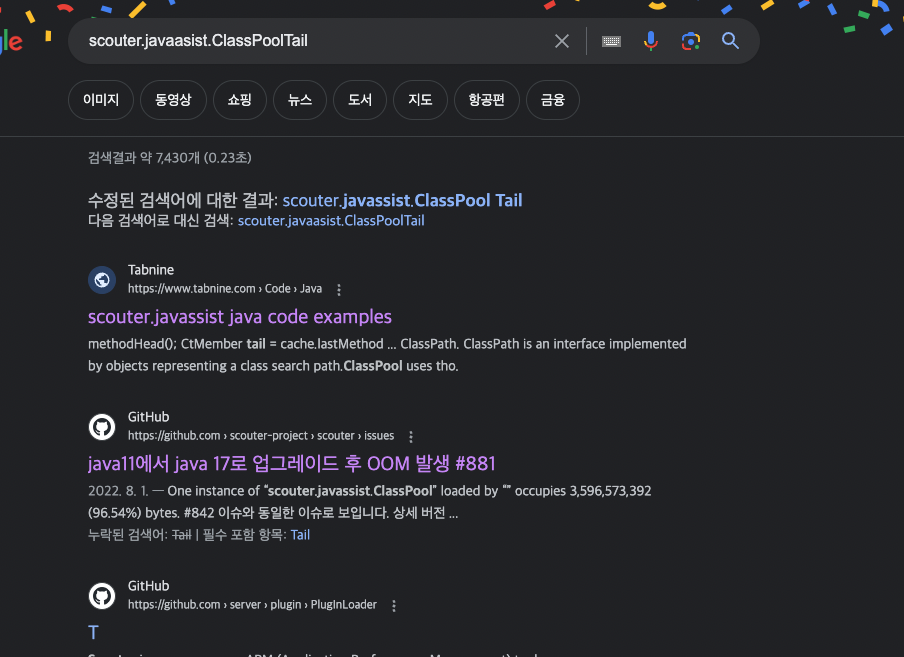Click the Tabnine URL breadcrumb
This screenshot has height=657, width=904.
[x=225, y=289]
